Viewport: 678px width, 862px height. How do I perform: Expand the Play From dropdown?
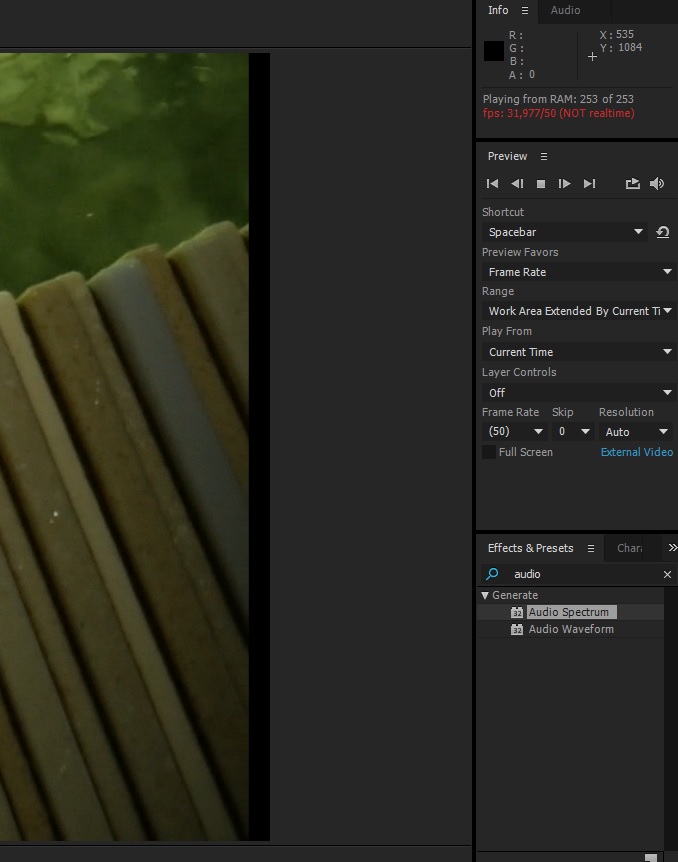[x=577, y=352]
